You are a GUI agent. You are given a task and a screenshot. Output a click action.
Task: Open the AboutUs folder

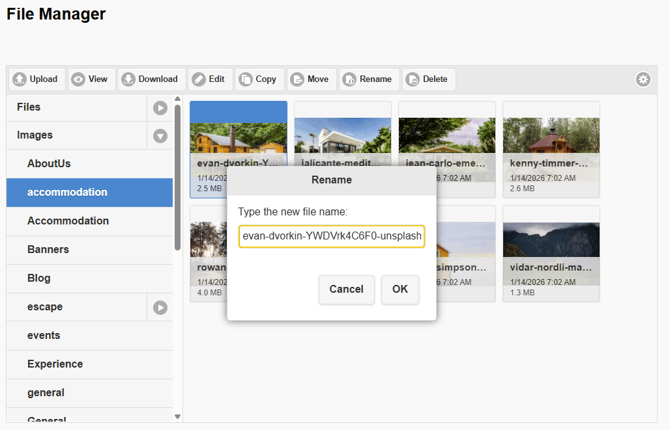(90, 164)
